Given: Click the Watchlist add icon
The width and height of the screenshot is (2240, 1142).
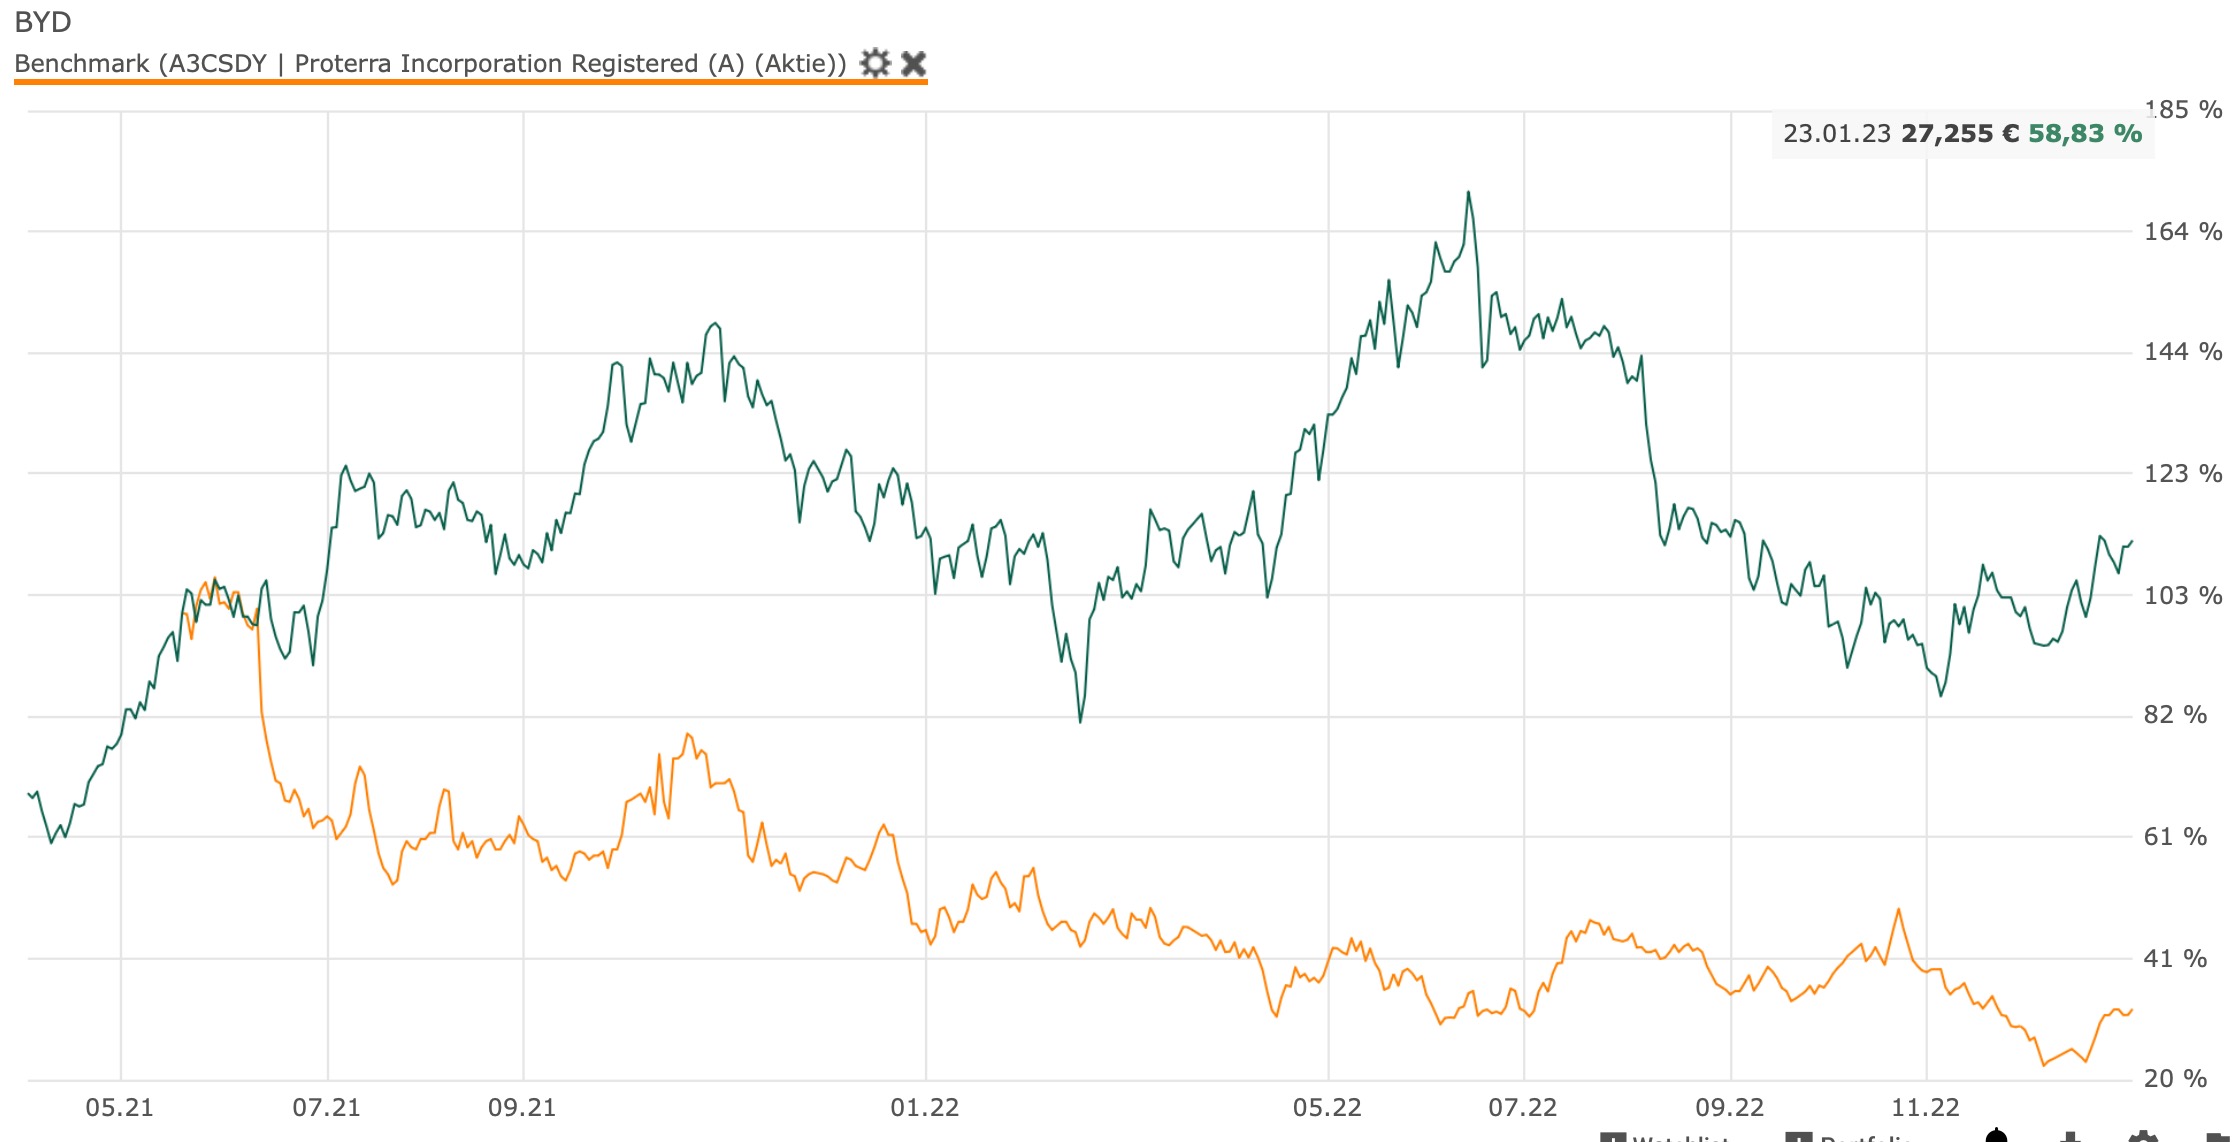Looking at the screenshot, I should (1612, 1138).
